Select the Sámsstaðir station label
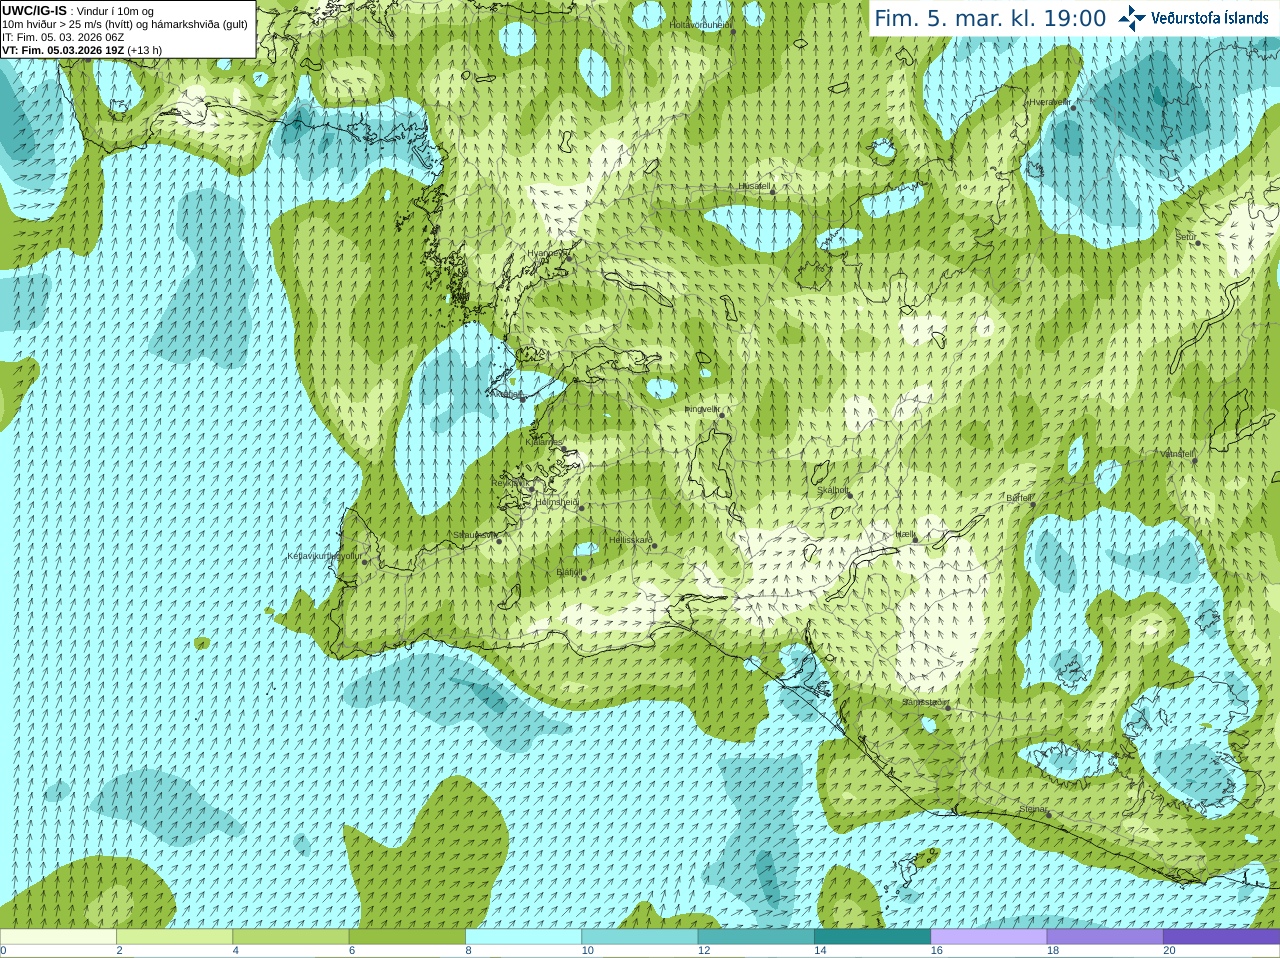The image size is (1280, 958). point(923,702)
